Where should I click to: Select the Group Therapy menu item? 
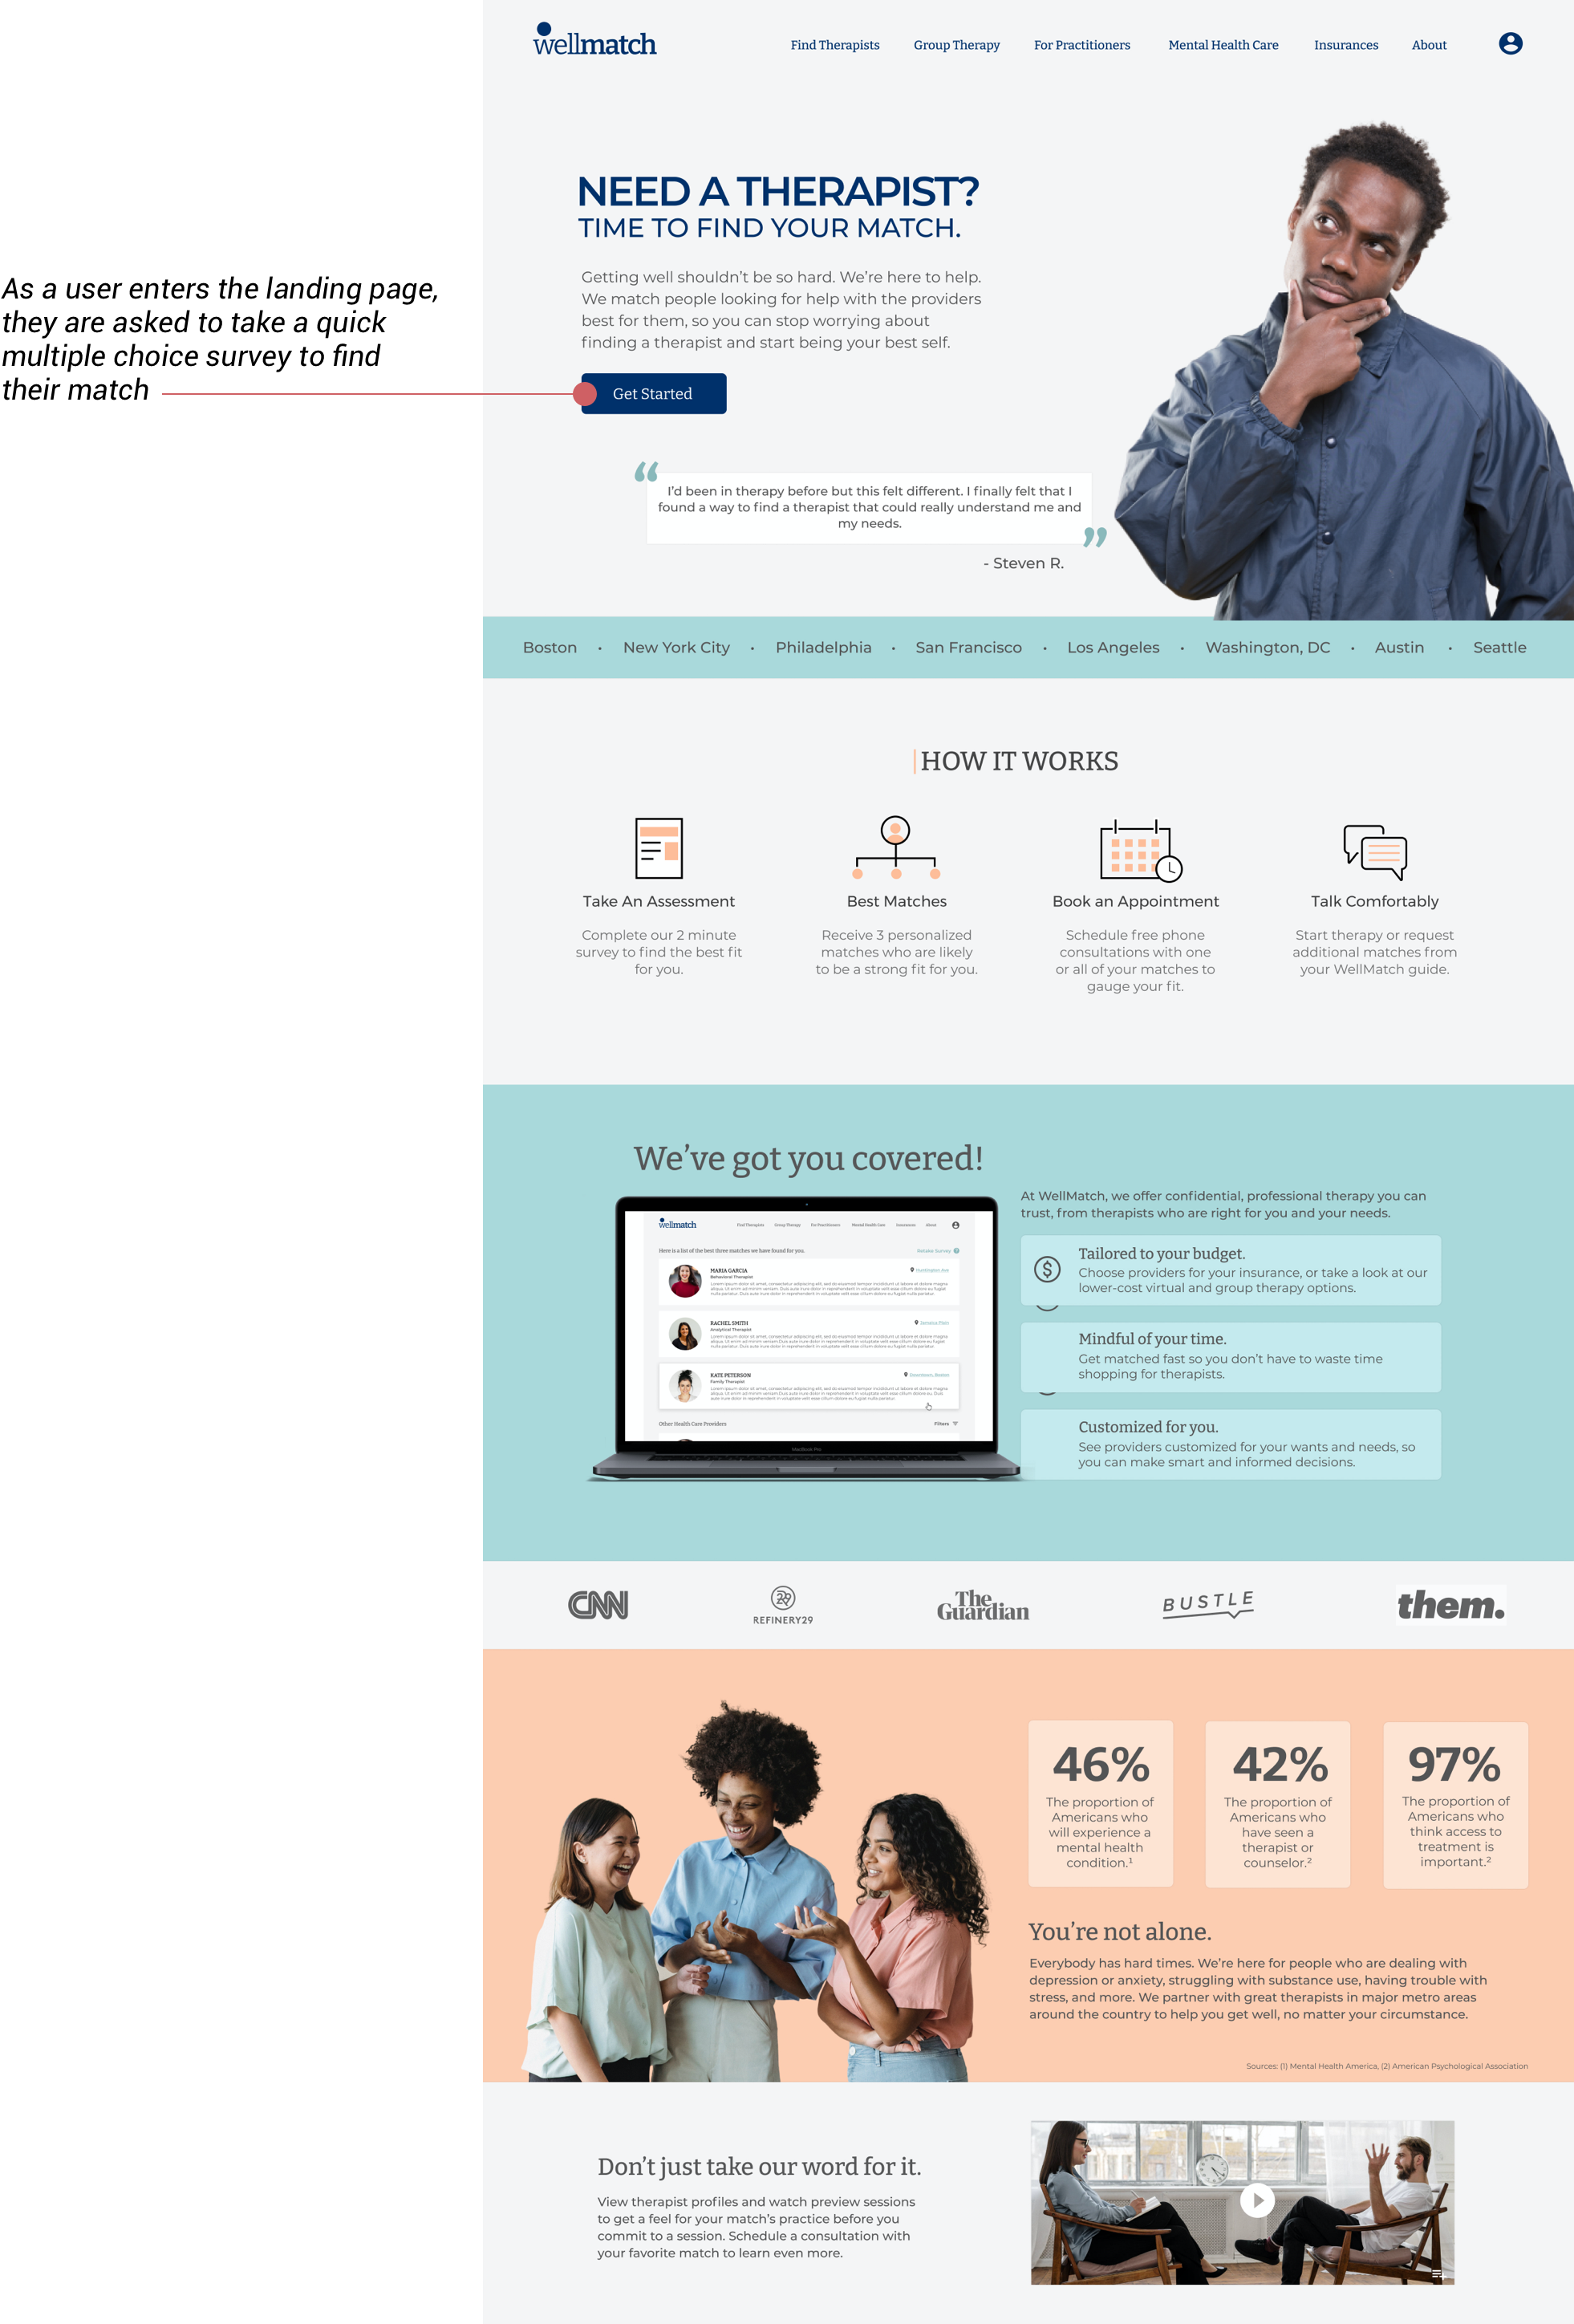tap(957, 44)
